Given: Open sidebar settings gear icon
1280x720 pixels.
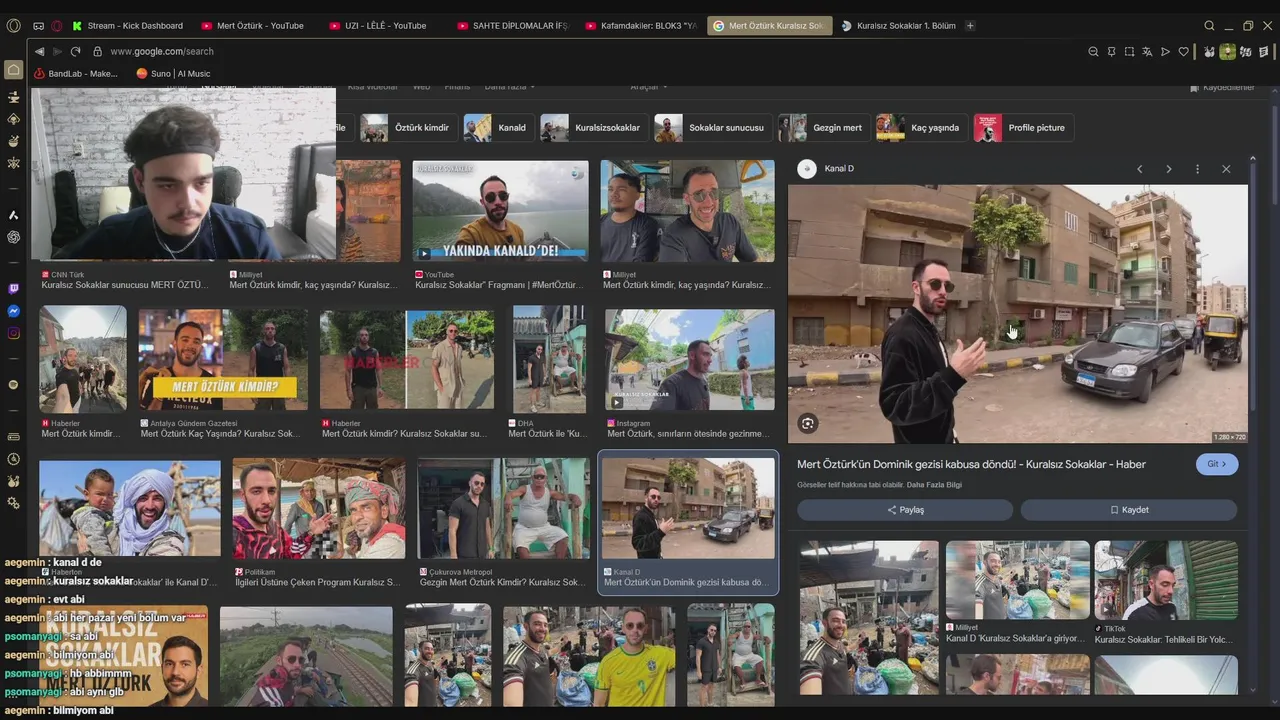Looking at the screenshot, I should 13,503.
